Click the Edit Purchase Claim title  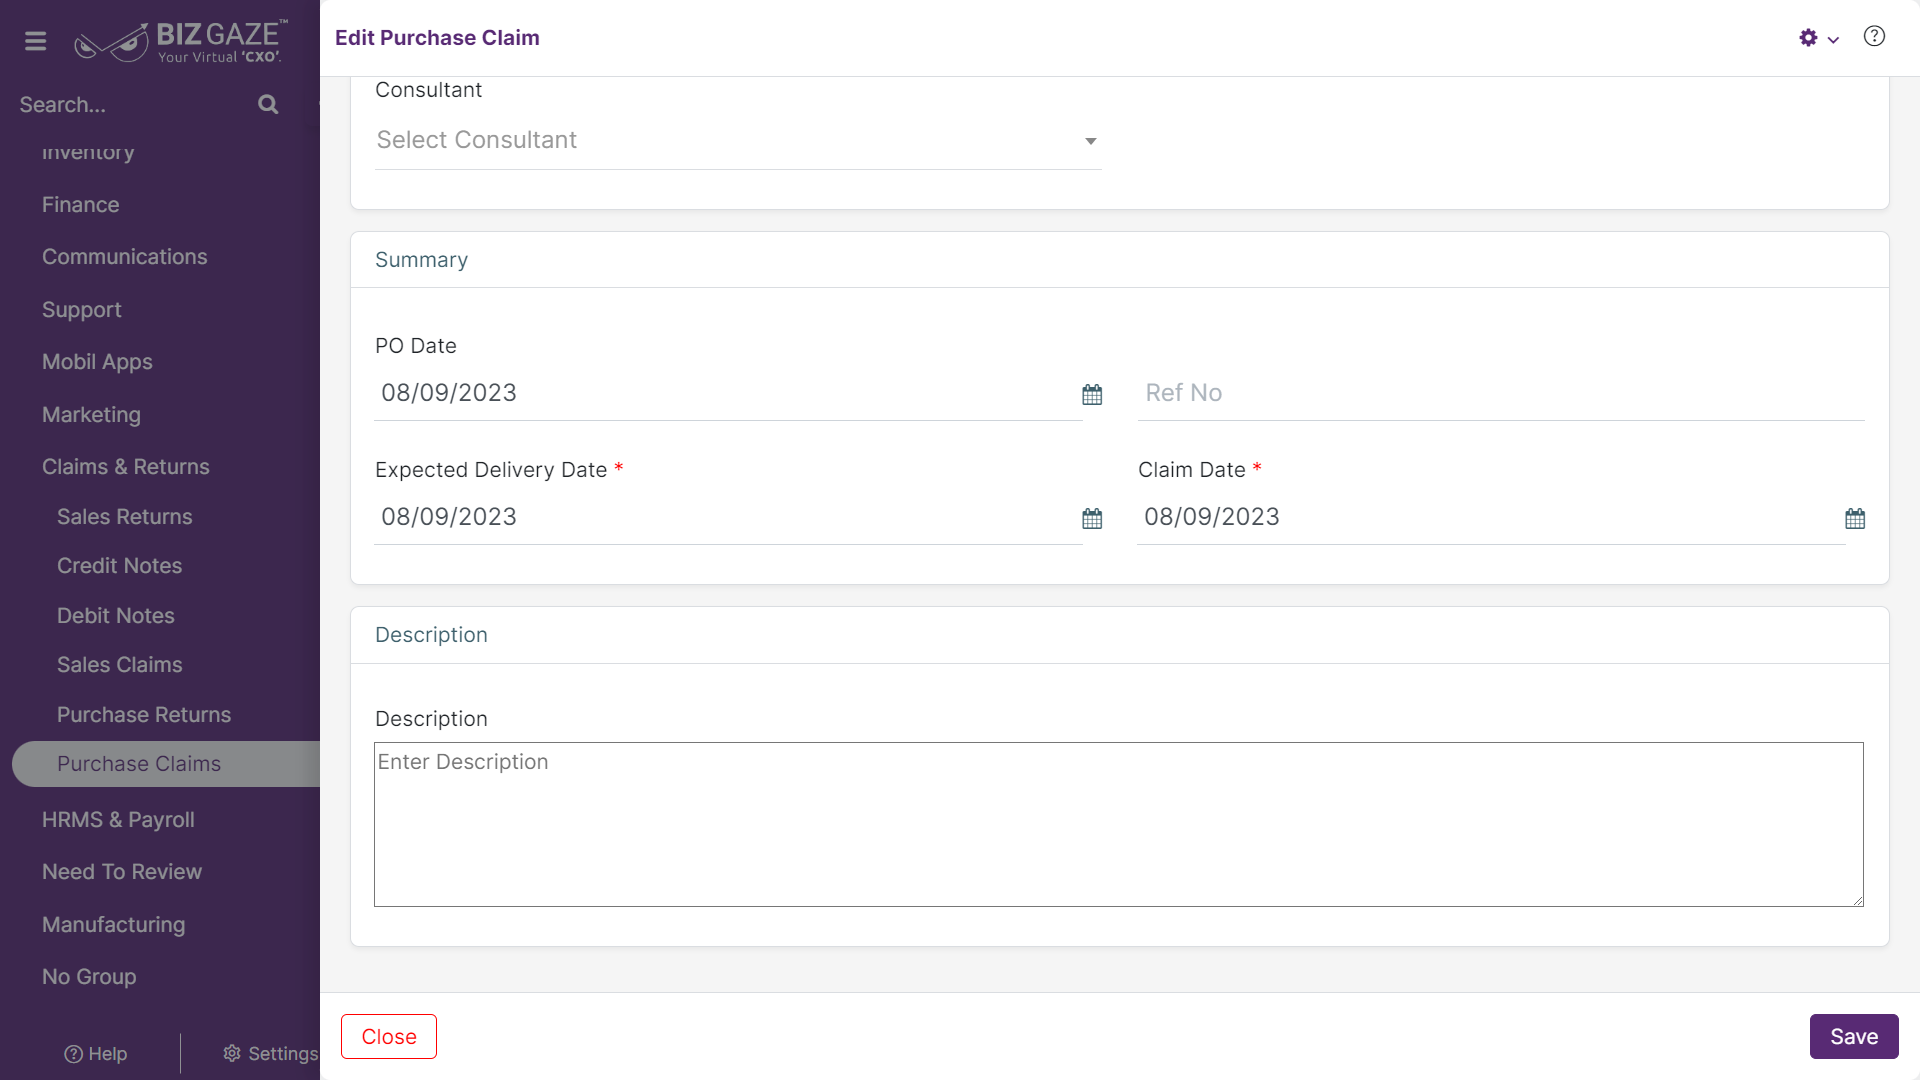[x=437, y=38]
